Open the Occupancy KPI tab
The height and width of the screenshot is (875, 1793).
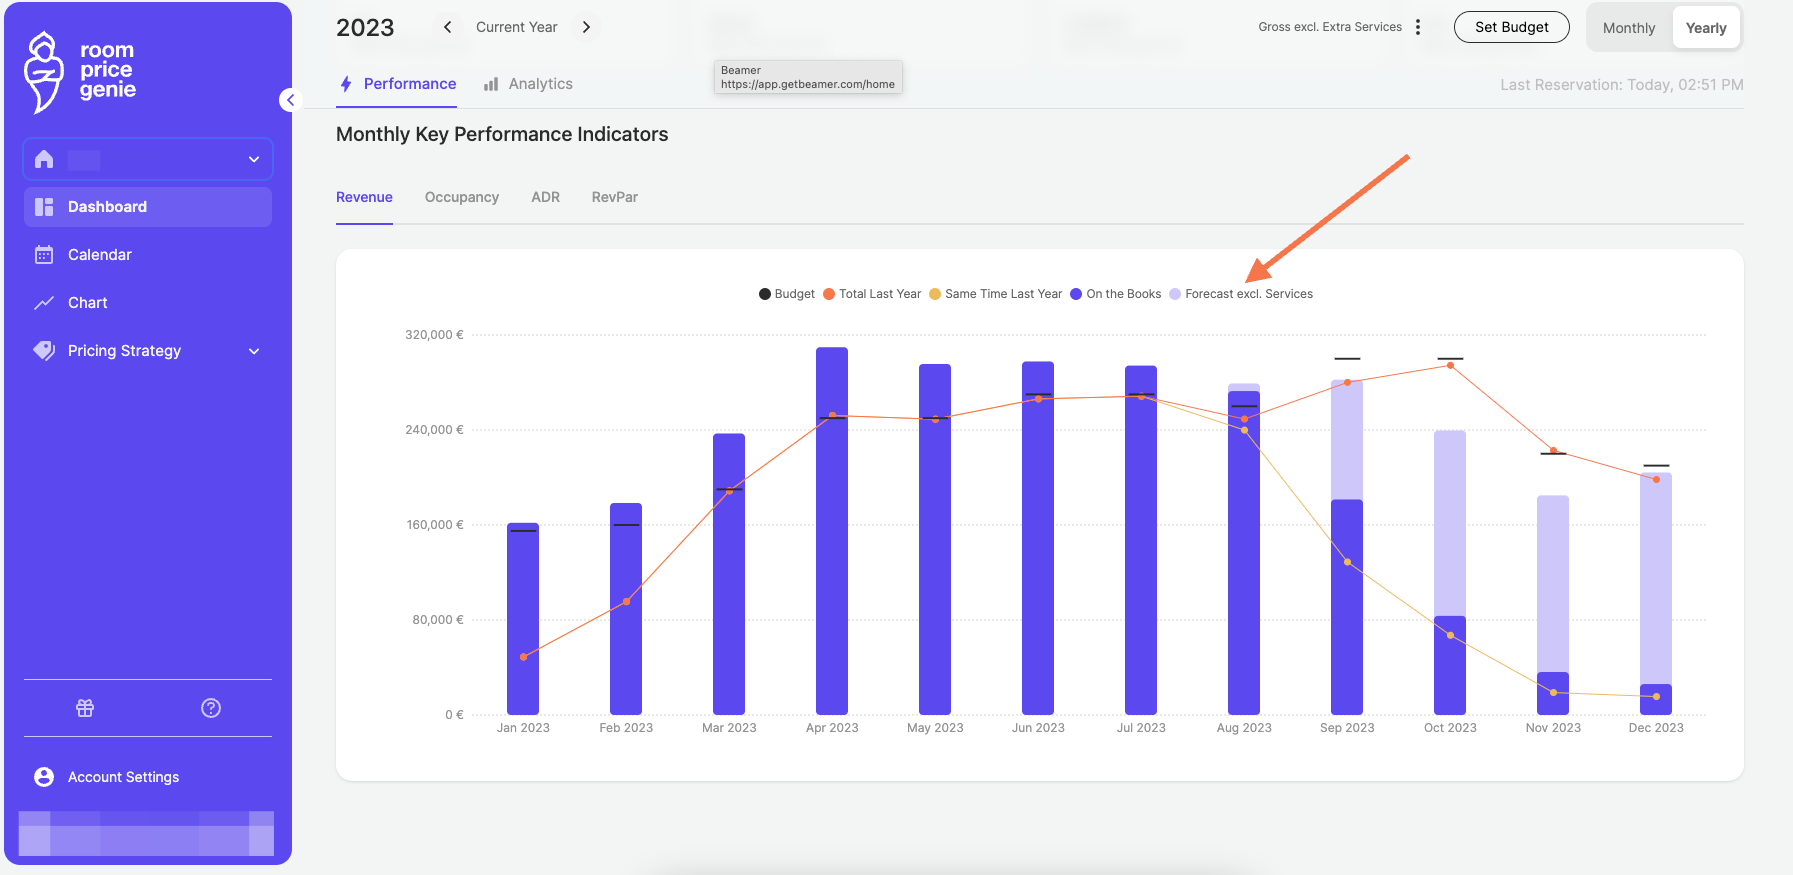(462, 197)
